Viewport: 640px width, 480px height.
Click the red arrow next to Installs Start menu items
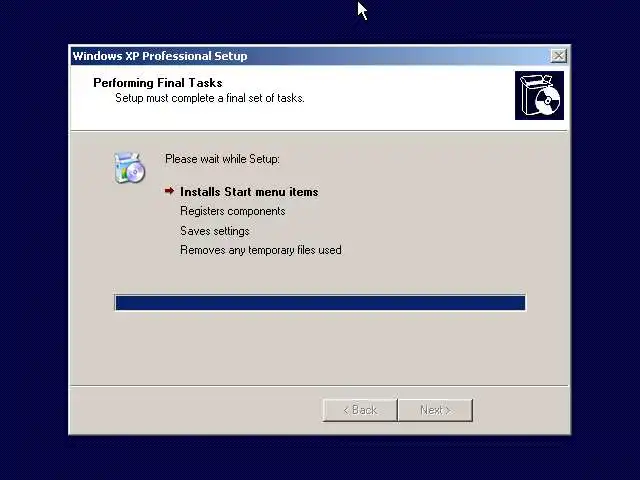pos(169,191)
